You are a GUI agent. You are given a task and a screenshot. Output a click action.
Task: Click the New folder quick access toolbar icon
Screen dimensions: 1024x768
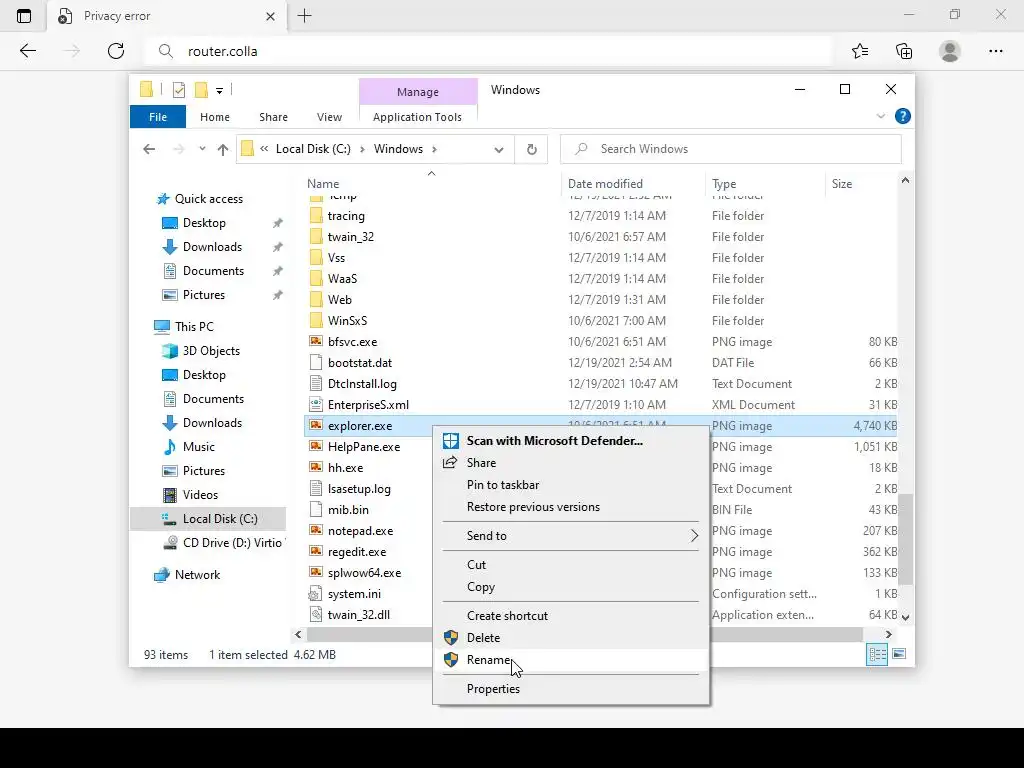point(201,89)
